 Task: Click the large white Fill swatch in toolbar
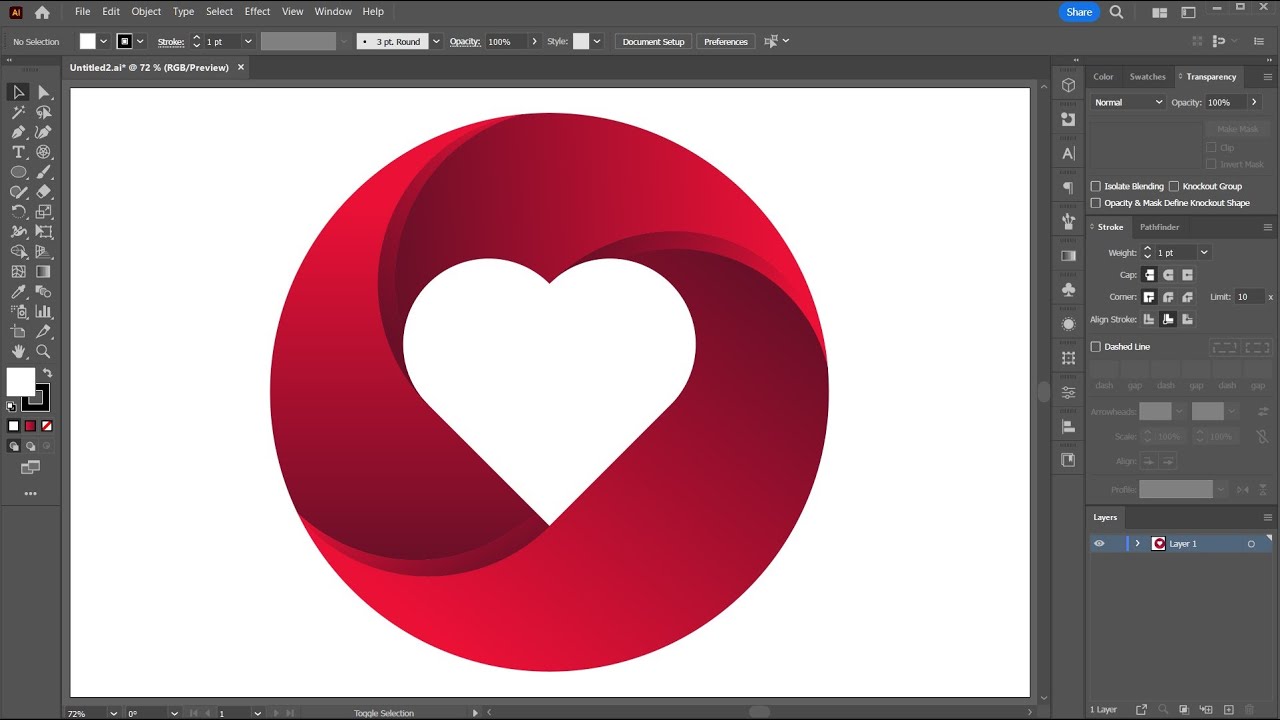point(21,382)
